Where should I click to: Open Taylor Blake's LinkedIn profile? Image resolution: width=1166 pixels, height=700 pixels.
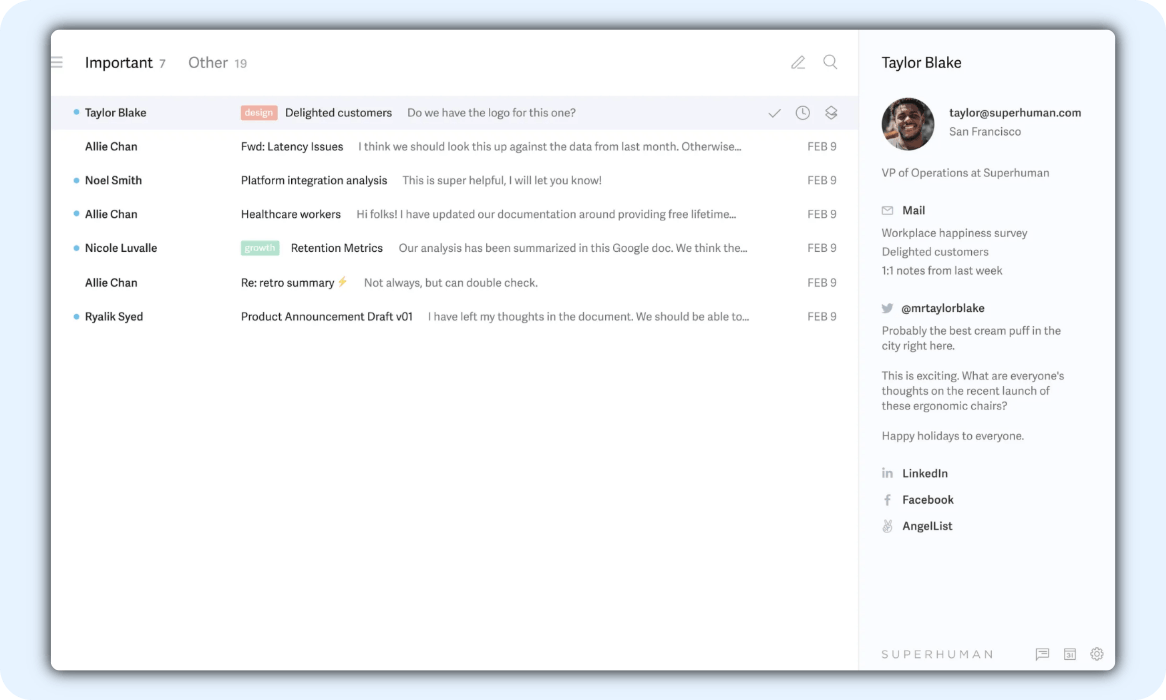pyautogui.click(x=924, y=474)
